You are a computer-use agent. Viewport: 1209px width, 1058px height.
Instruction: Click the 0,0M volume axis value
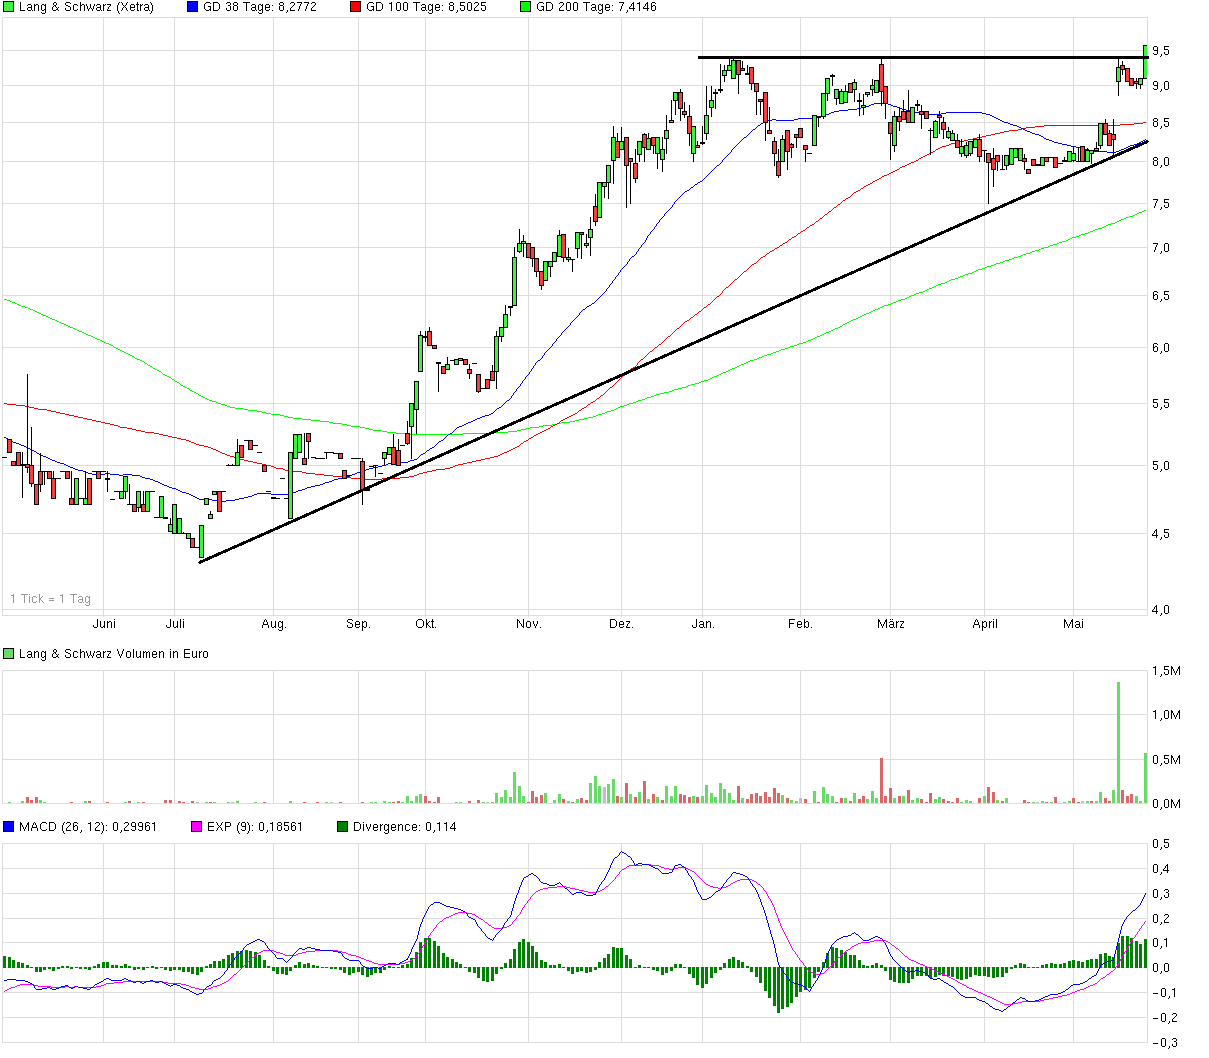(1166, 803)
